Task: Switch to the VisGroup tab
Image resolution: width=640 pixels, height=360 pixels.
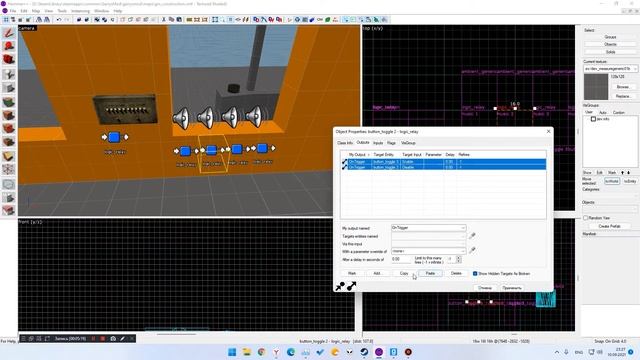Action: [x=408, y=143]
